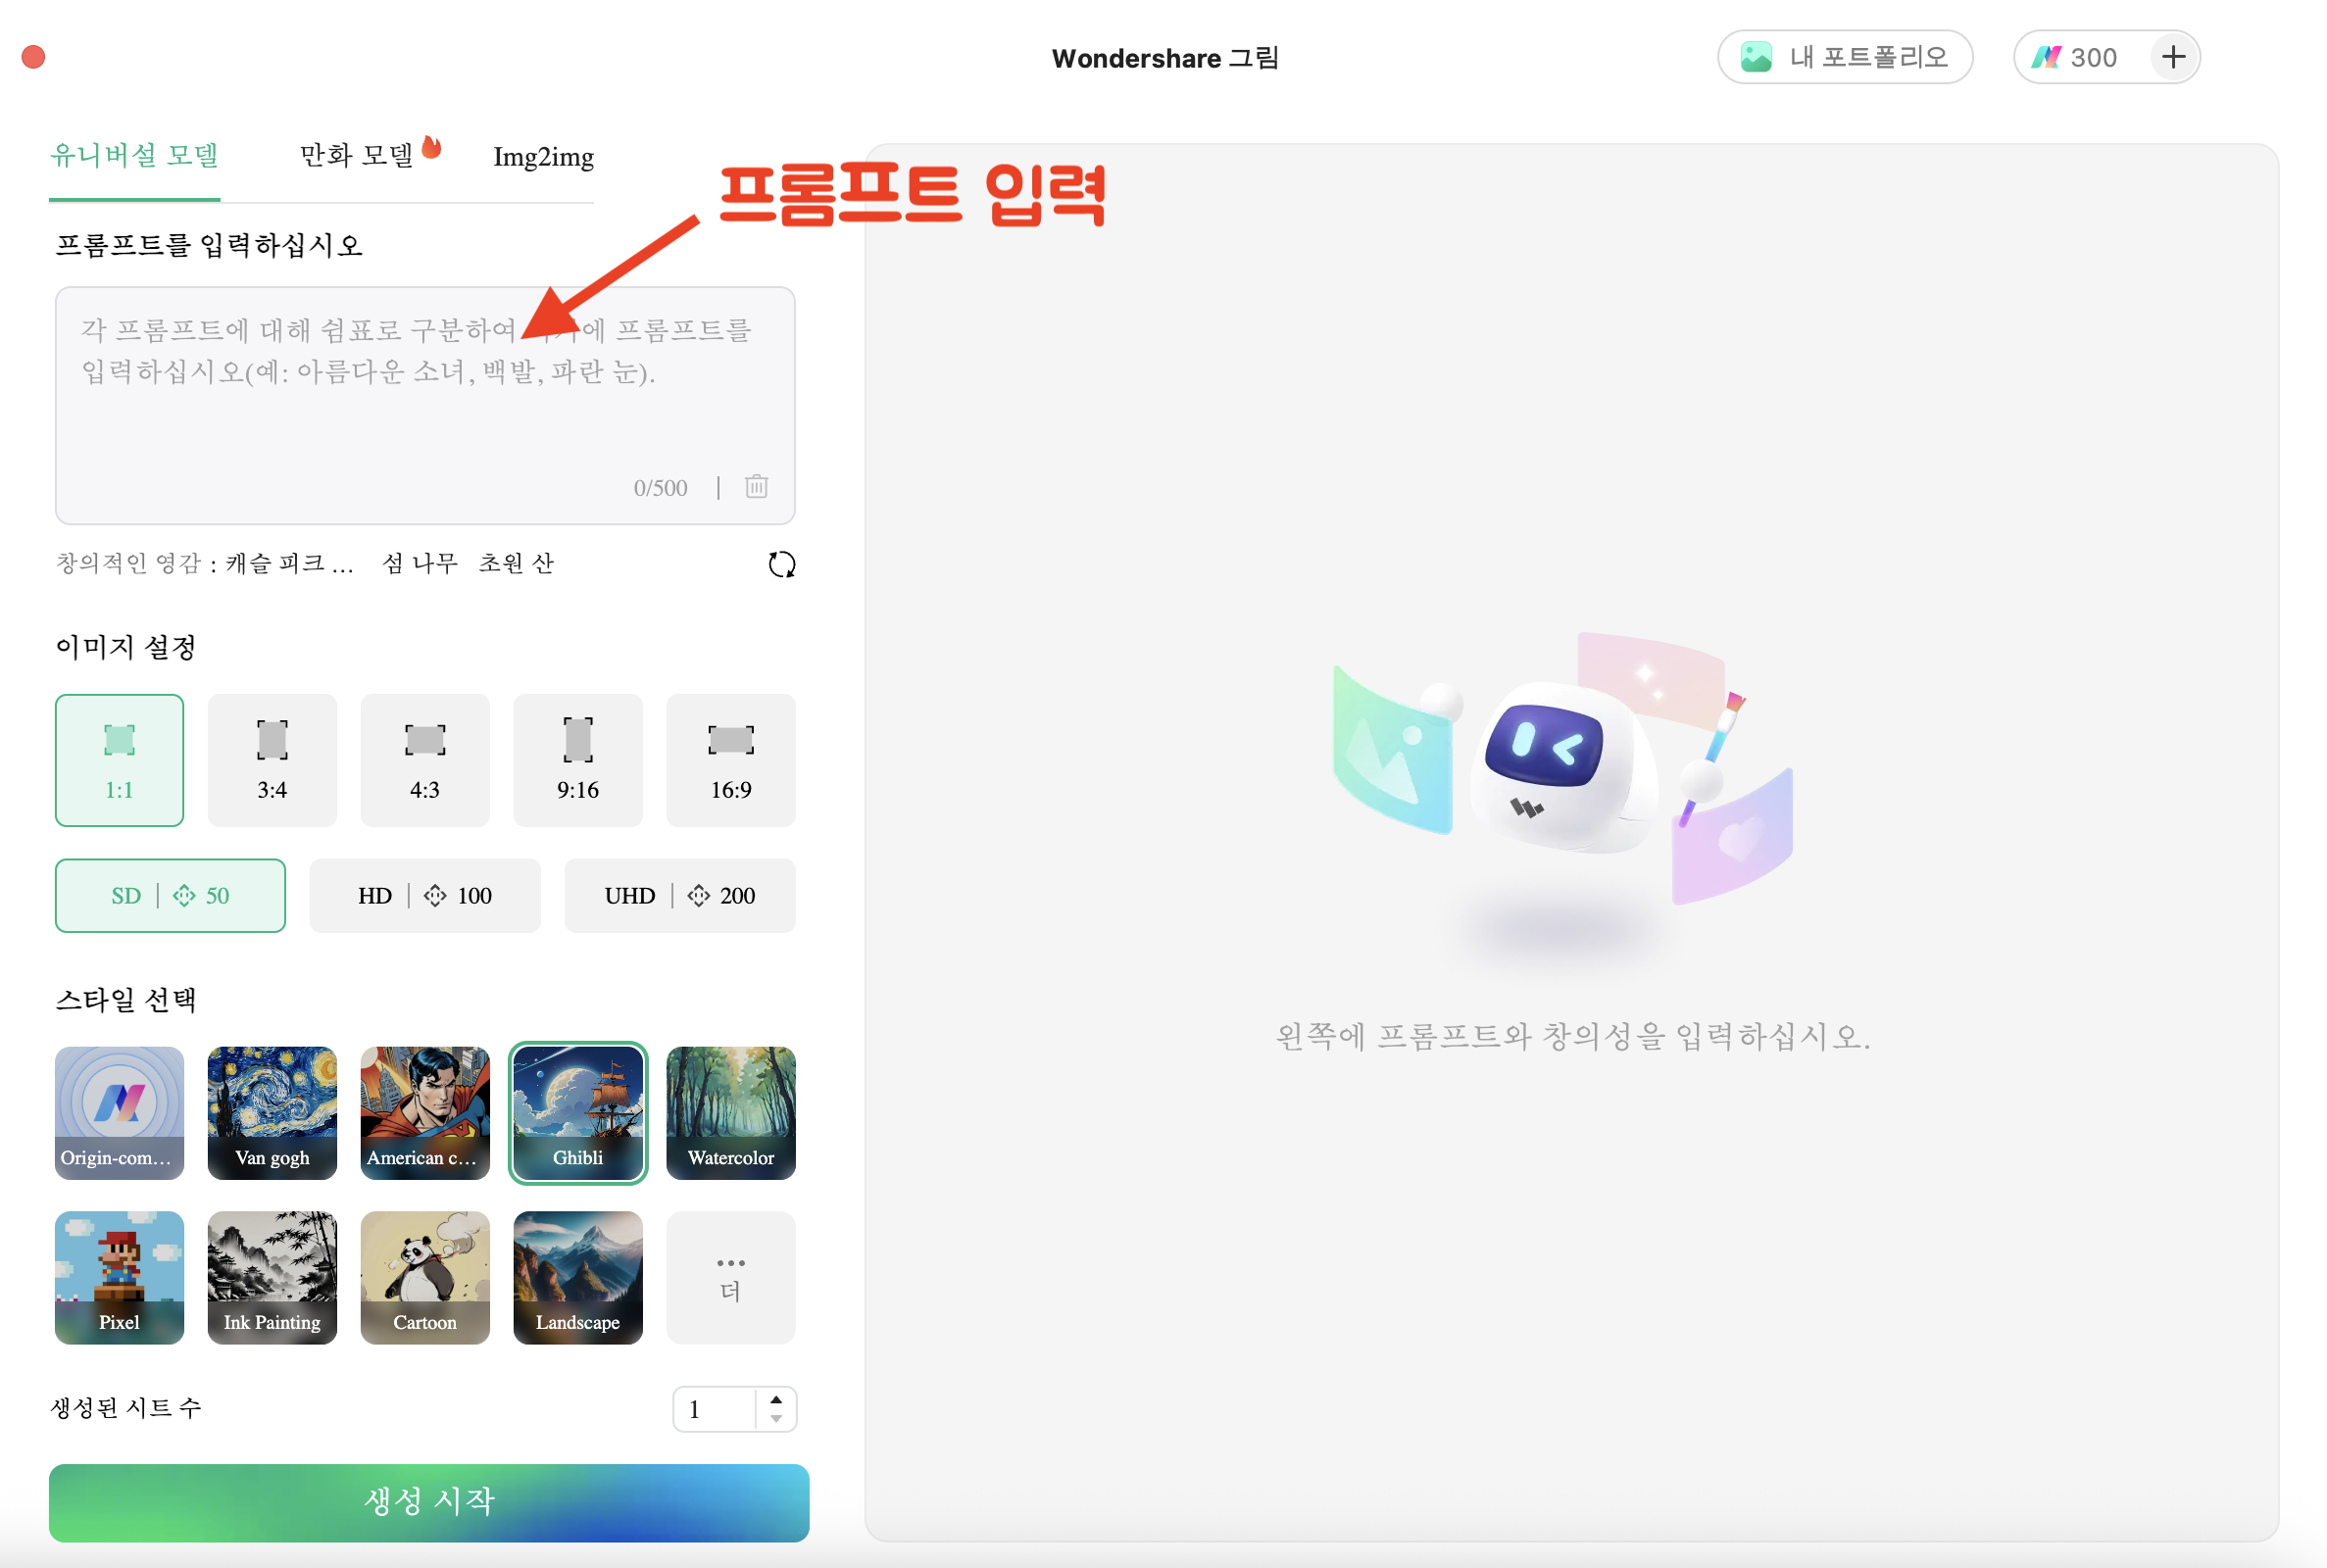The height and width of the screenshot is (1568, 2327).
Task: Increase generated sheet count stepper
Action: tap(776, 1400)
